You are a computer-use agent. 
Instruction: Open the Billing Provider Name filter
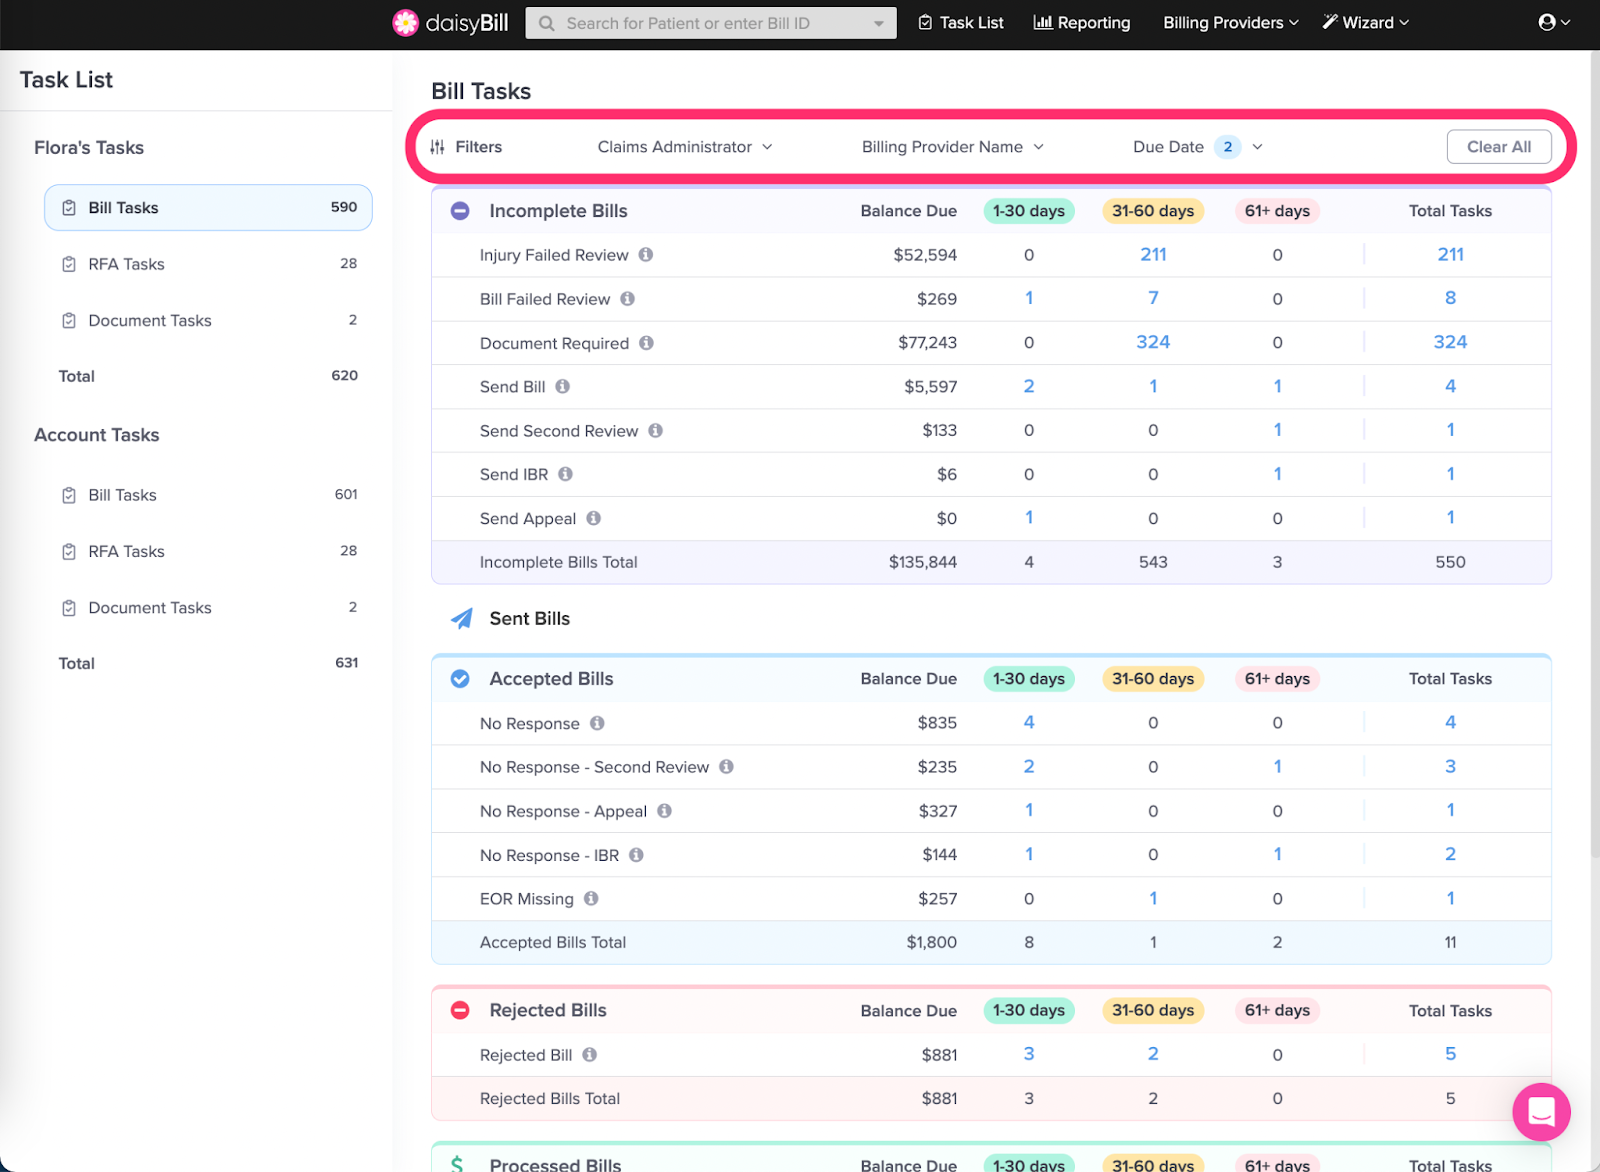click(x=952, y=147)
